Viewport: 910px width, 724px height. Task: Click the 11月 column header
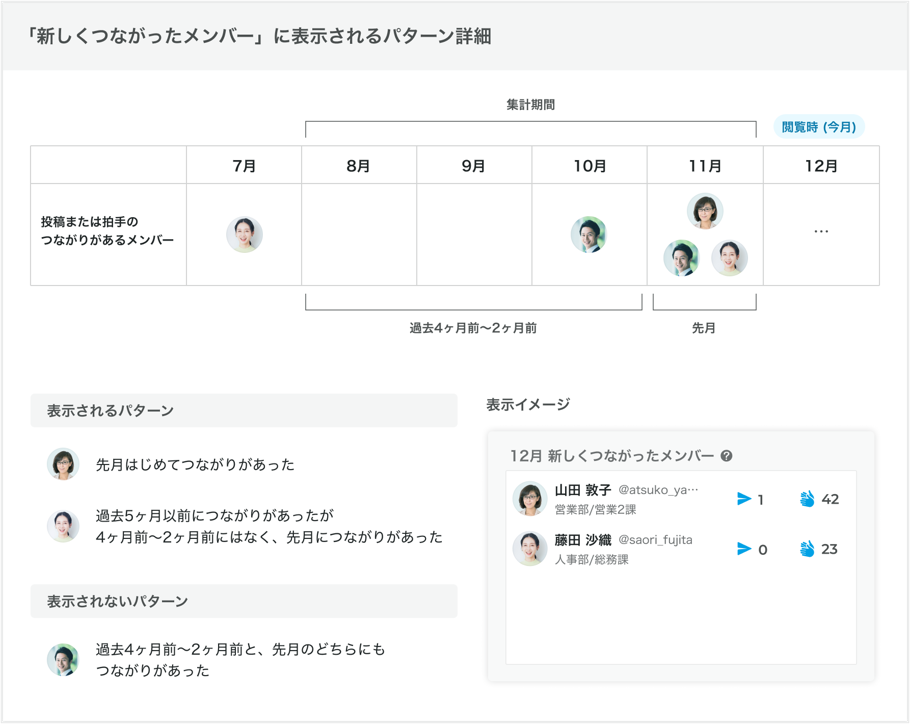[x=705, y=165]
